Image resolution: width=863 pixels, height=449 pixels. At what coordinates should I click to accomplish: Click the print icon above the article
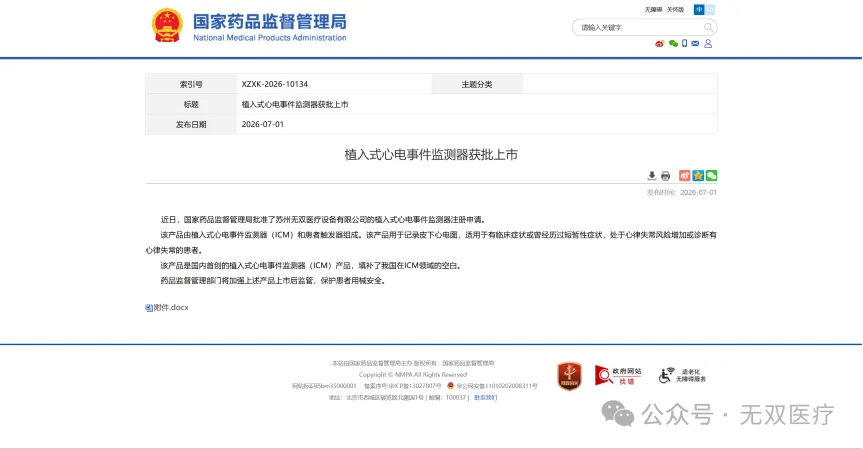point(665,176)
